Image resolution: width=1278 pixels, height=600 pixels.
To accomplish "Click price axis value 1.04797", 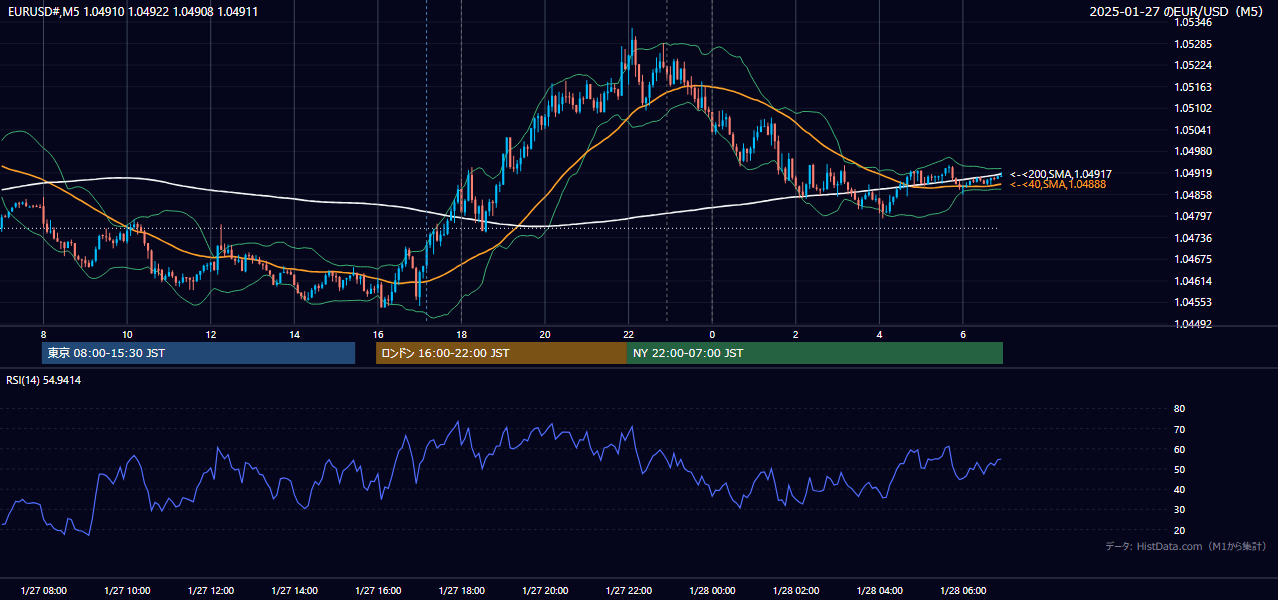I will [x=1192, y=216].
